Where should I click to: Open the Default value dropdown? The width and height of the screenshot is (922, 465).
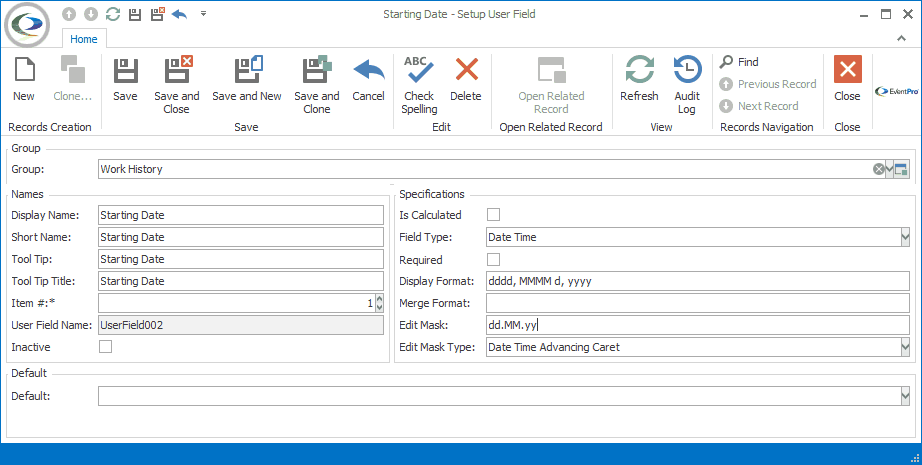pos(905,396)
